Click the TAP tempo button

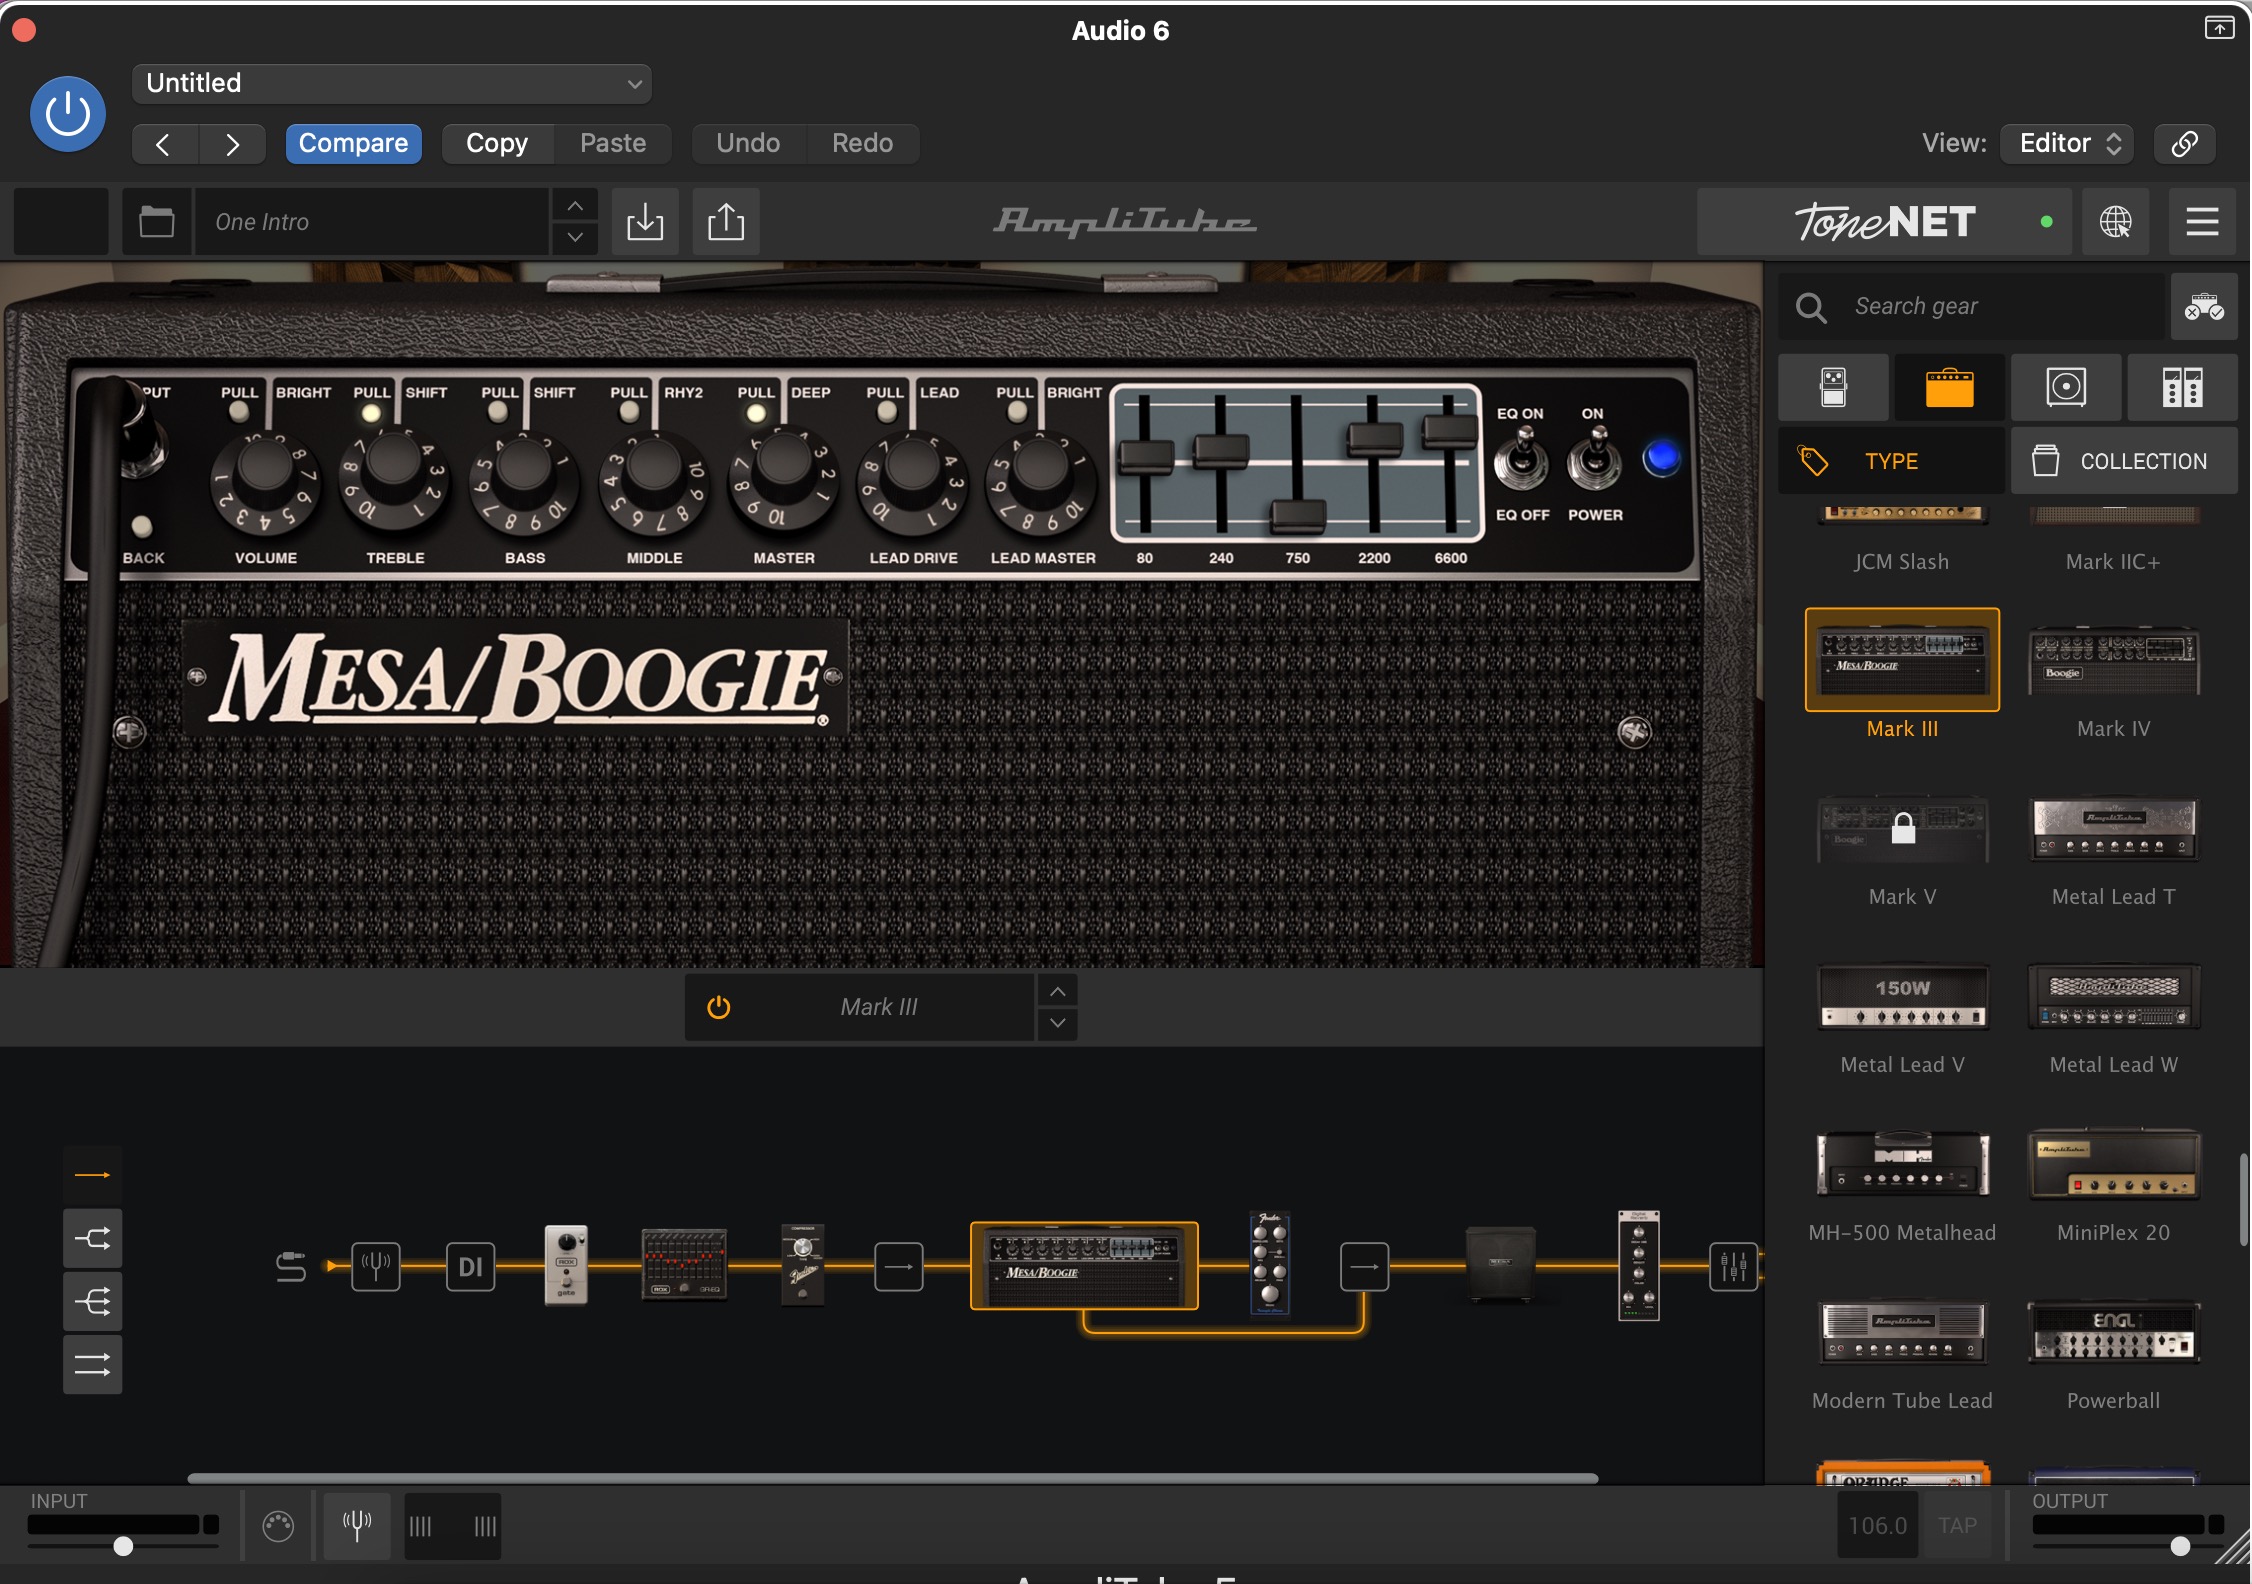point(1957,1526)
